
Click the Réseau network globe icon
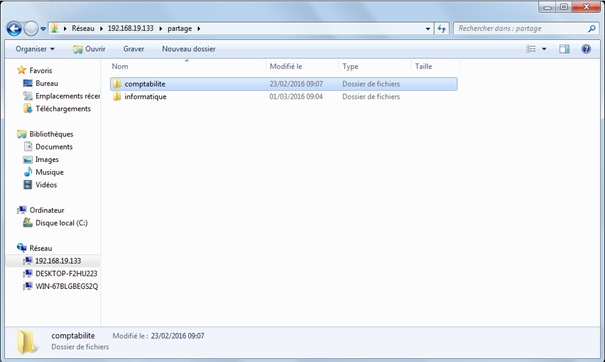coord(22,248)
